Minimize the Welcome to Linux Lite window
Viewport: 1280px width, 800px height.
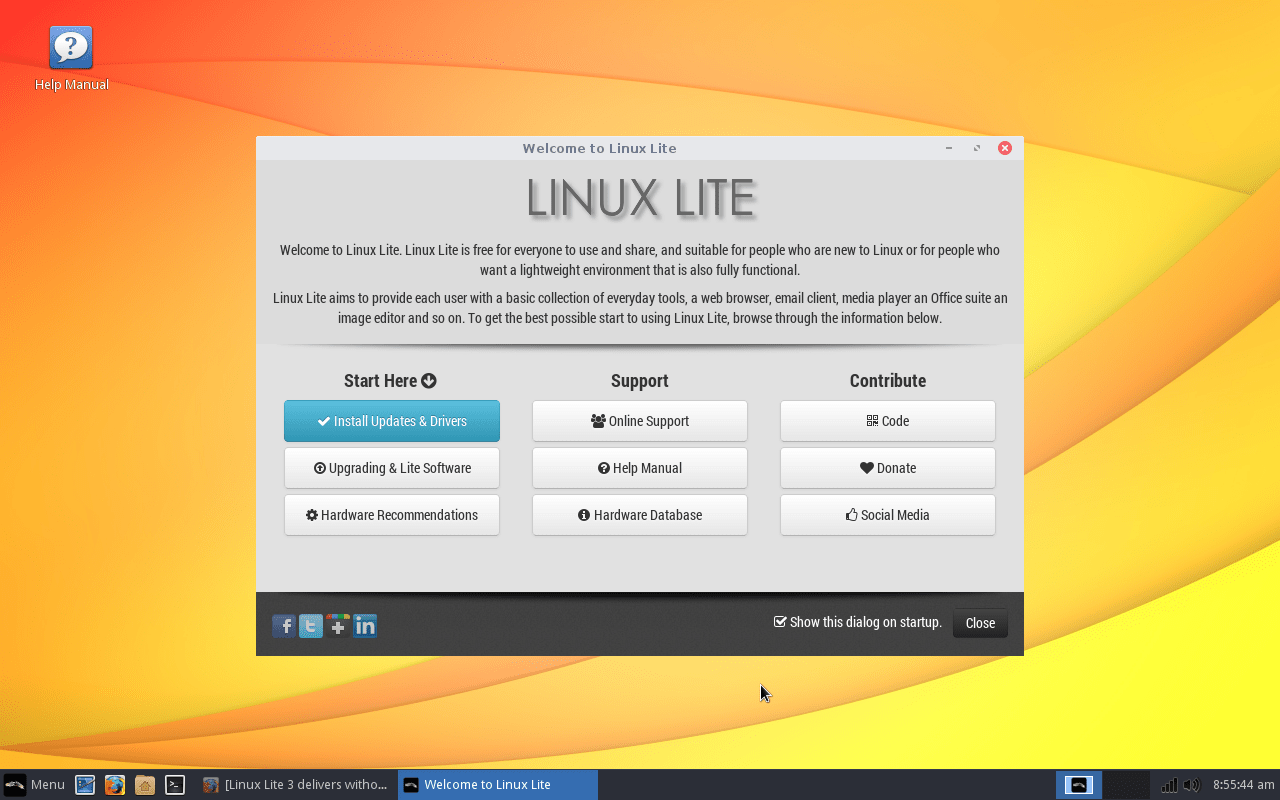(949, 148)
